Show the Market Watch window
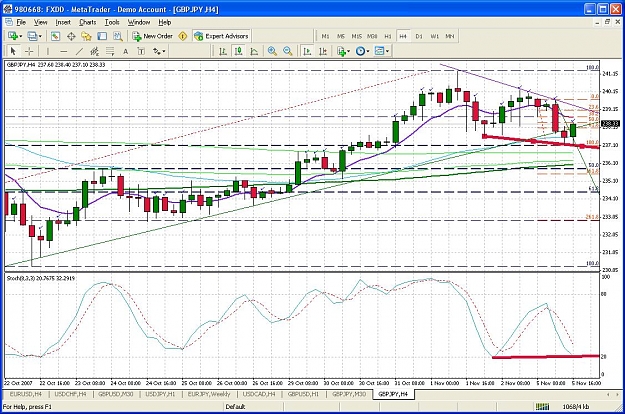Screen dimensions: 625x414 (x=55, y=36)
